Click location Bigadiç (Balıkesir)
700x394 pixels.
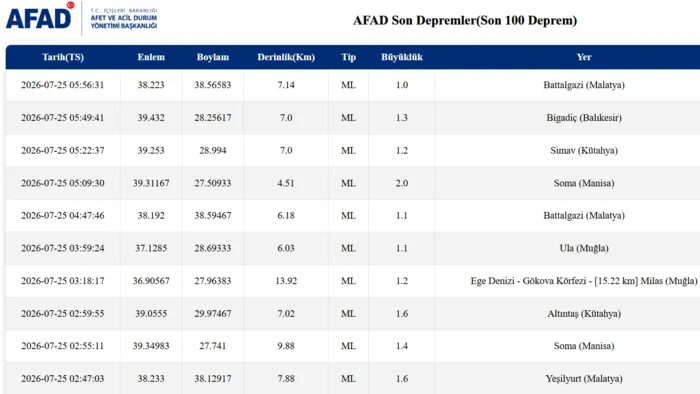pyautogui.click(x=584, y=118)
